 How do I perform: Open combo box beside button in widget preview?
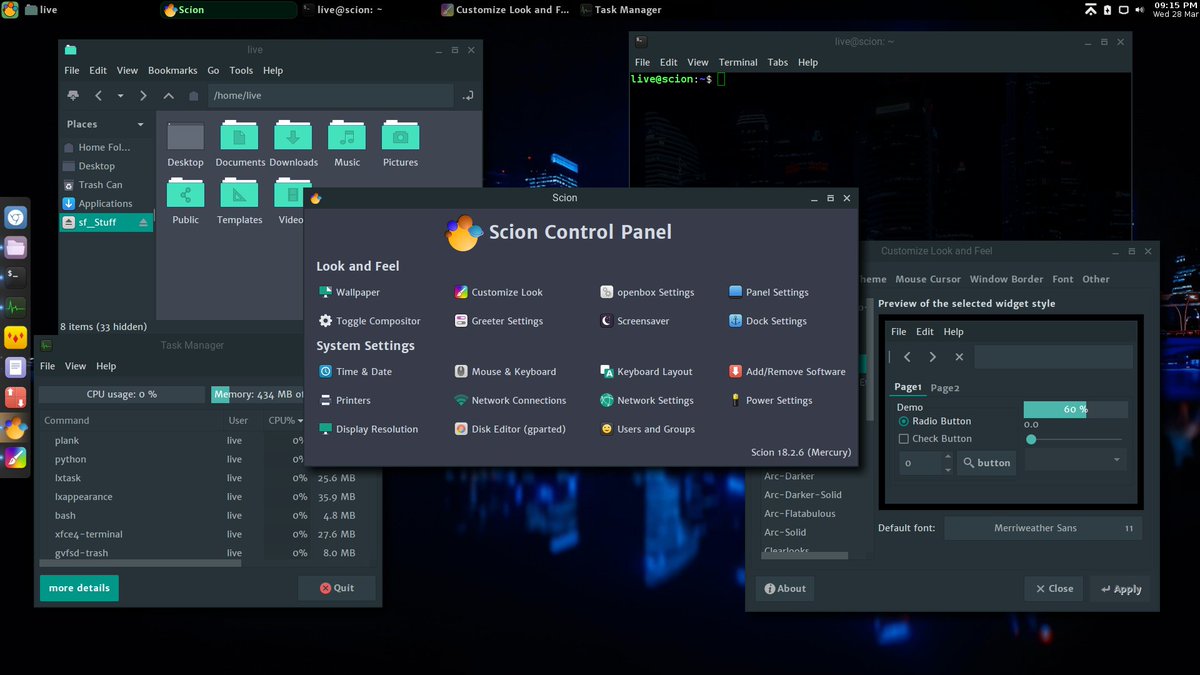[1075, 460]
